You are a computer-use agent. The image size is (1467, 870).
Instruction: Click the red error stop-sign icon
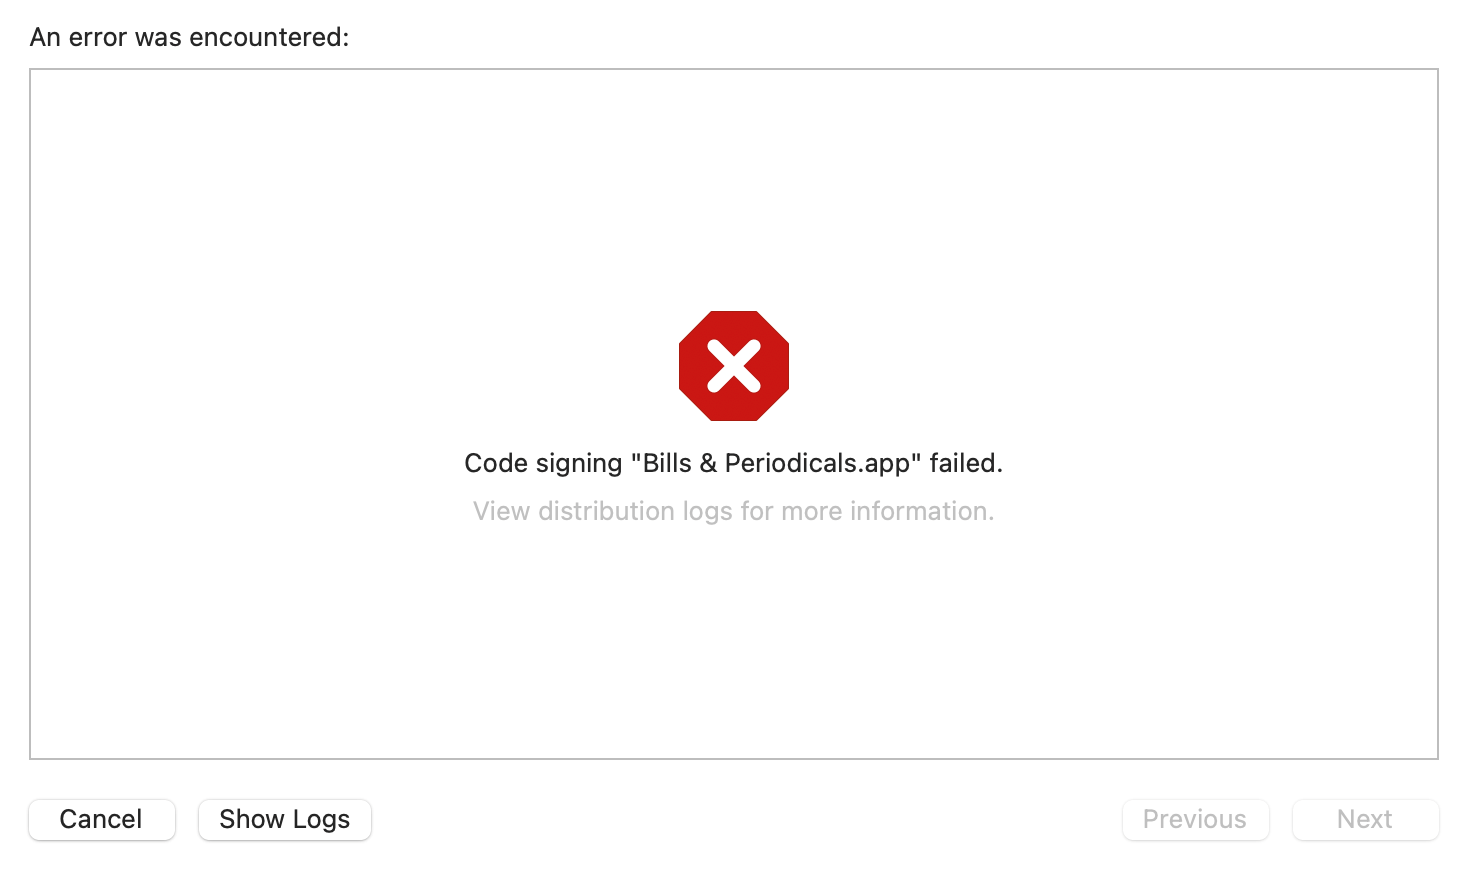pos(733,365)
